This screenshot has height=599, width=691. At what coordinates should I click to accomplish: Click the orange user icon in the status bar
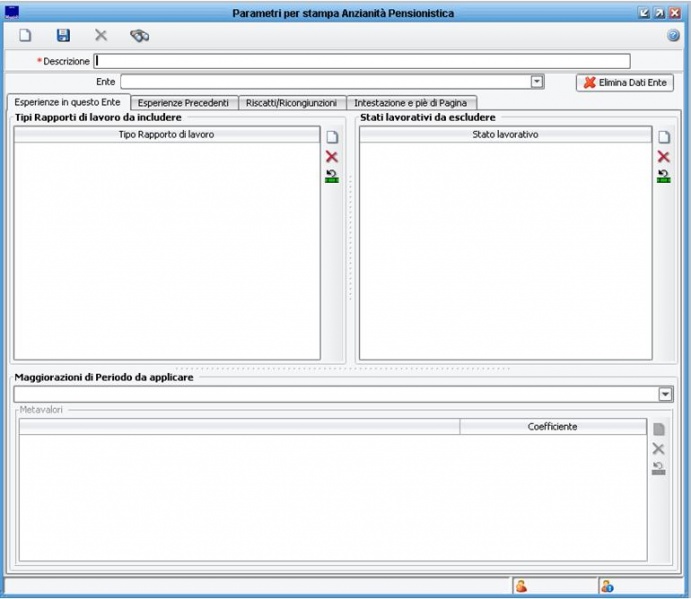click(521, 586)
